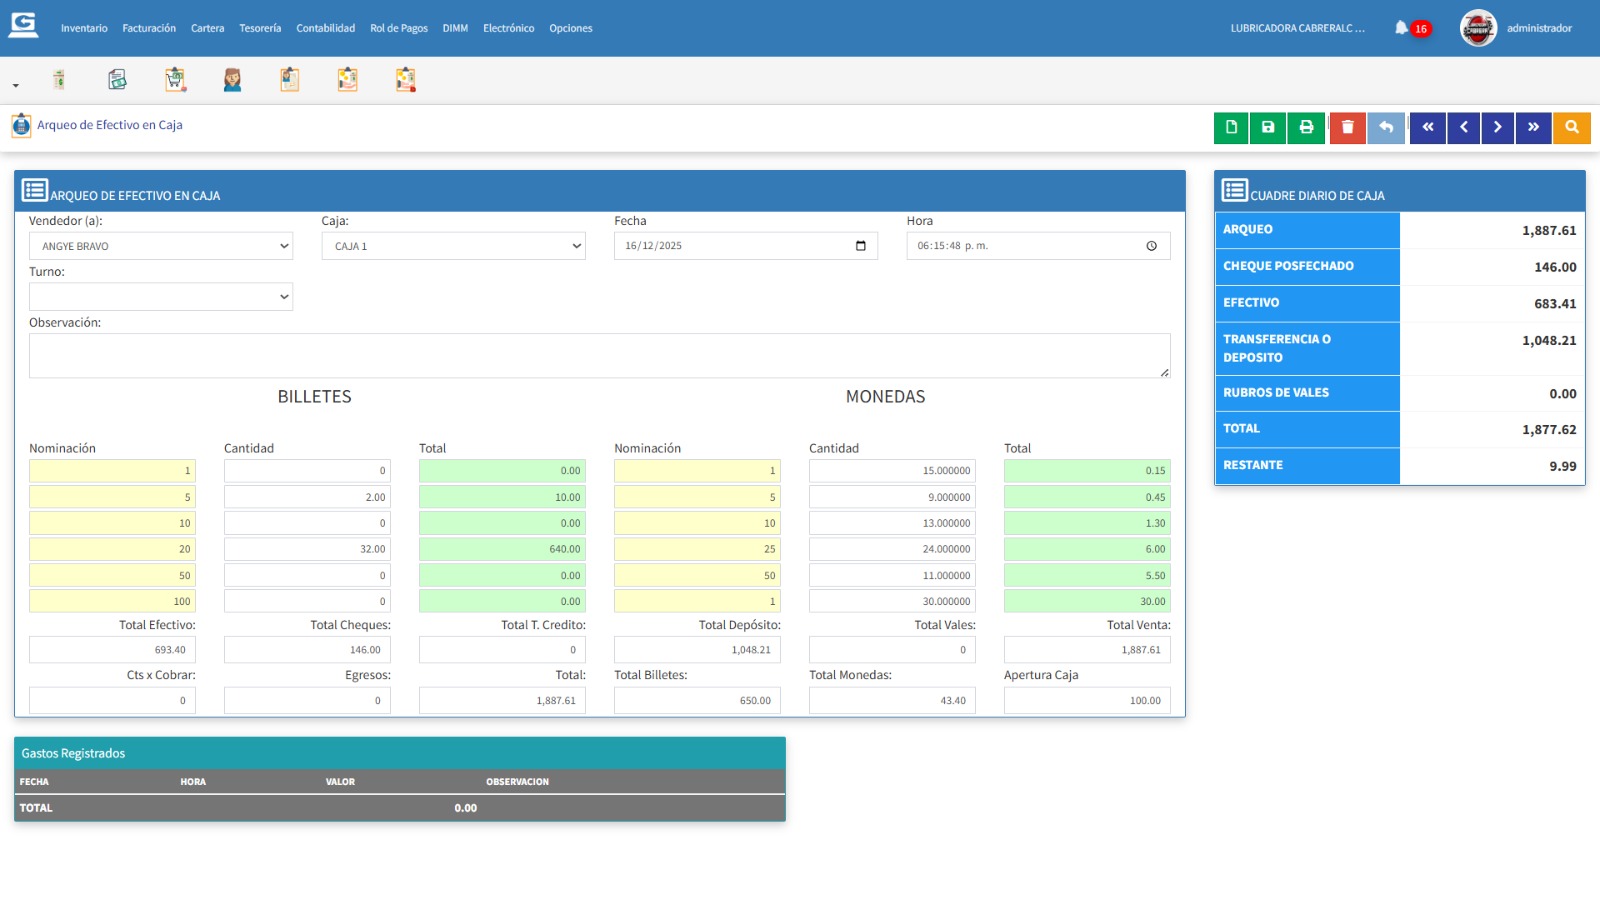Open the calendar picker in Fecha field

point(861,246)
